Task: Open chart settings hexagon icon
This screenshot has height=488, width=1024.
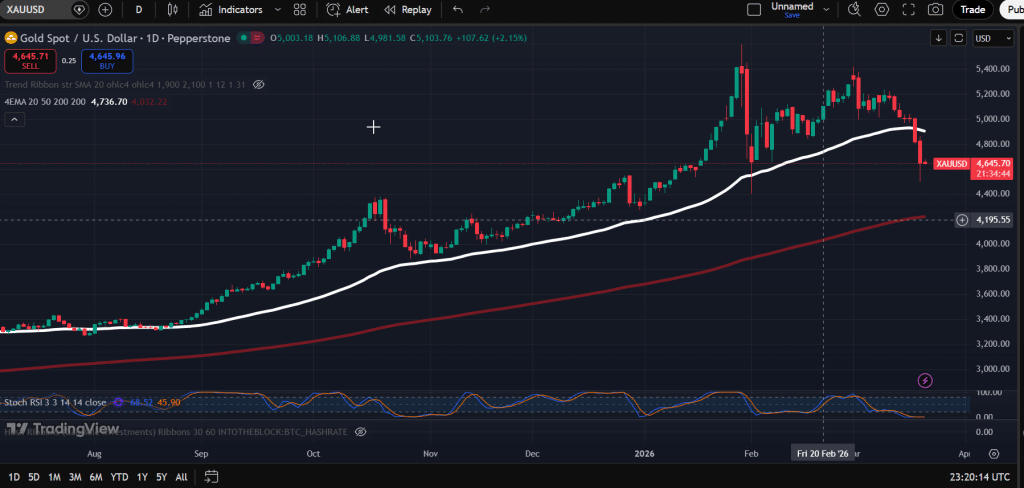Action: [x=882, y=10]
